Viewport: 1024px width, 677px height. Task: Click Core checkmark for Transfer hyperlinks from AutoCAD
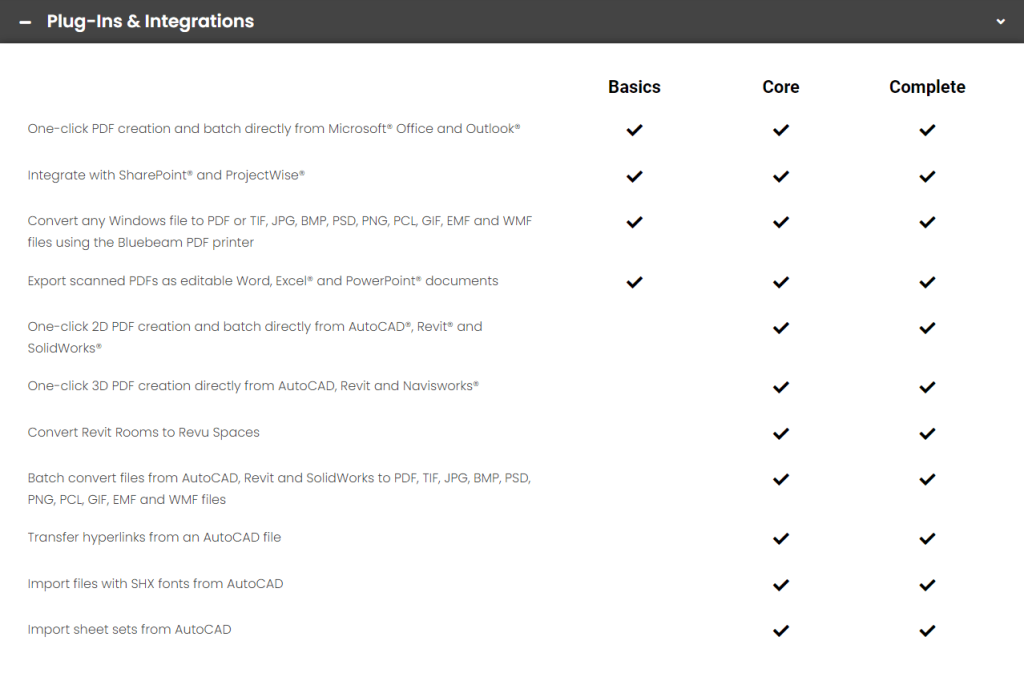pos(780,539)
